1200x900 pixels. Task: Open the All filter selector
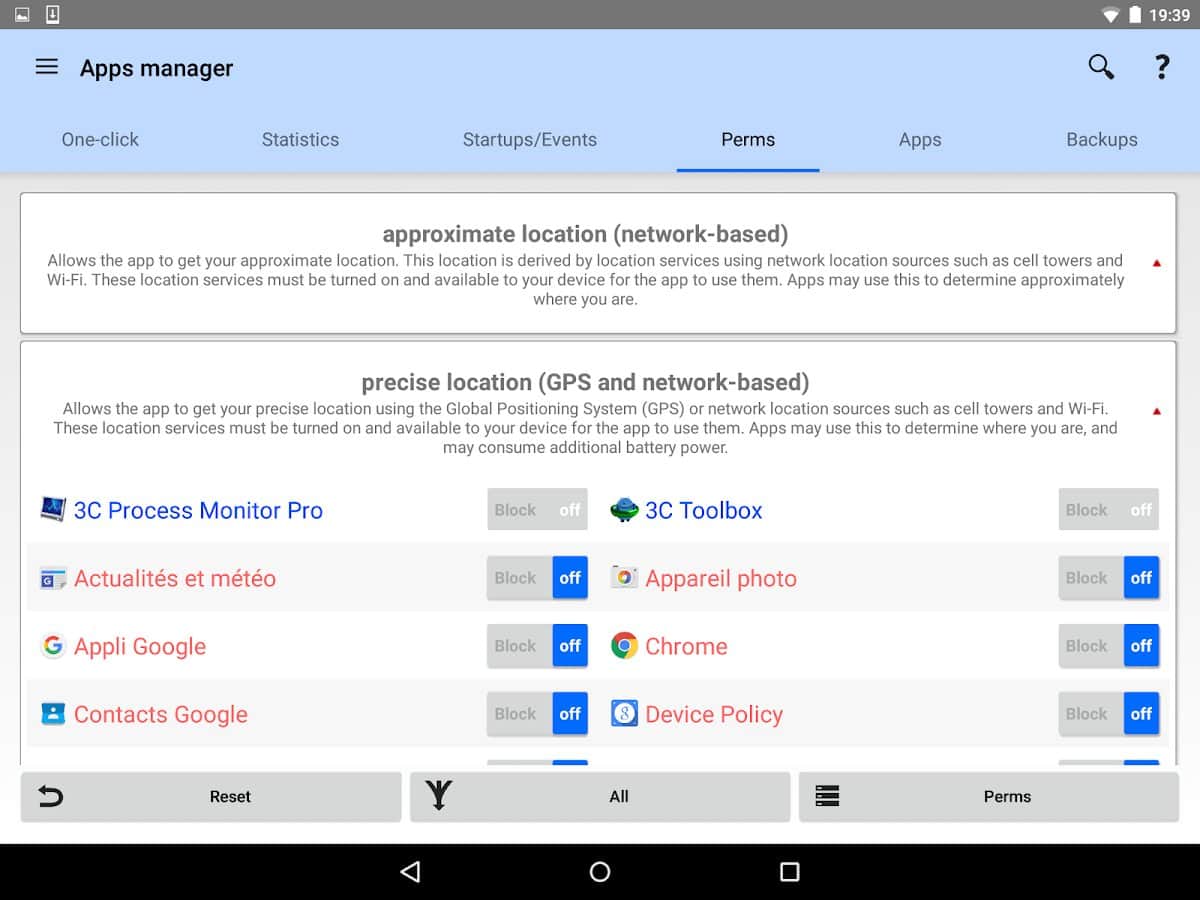point(599,796)
